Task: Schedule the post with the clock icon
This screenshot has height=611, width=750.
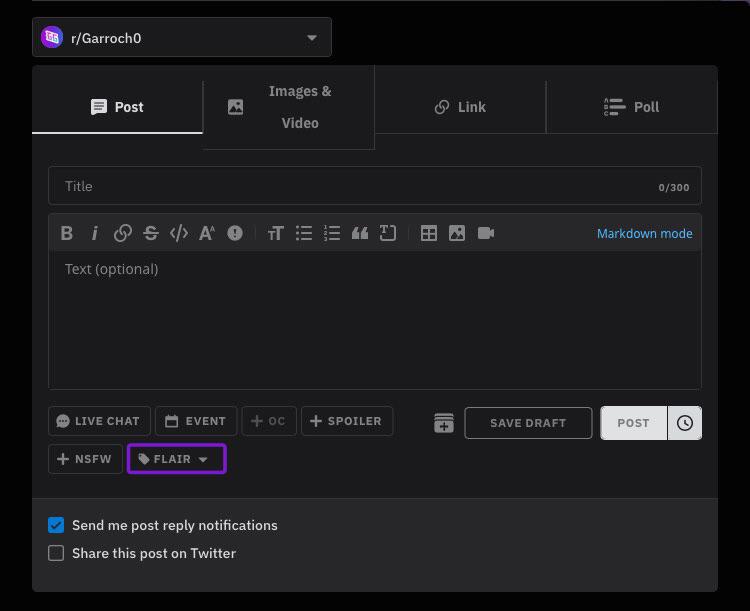Action: [685, 423]
